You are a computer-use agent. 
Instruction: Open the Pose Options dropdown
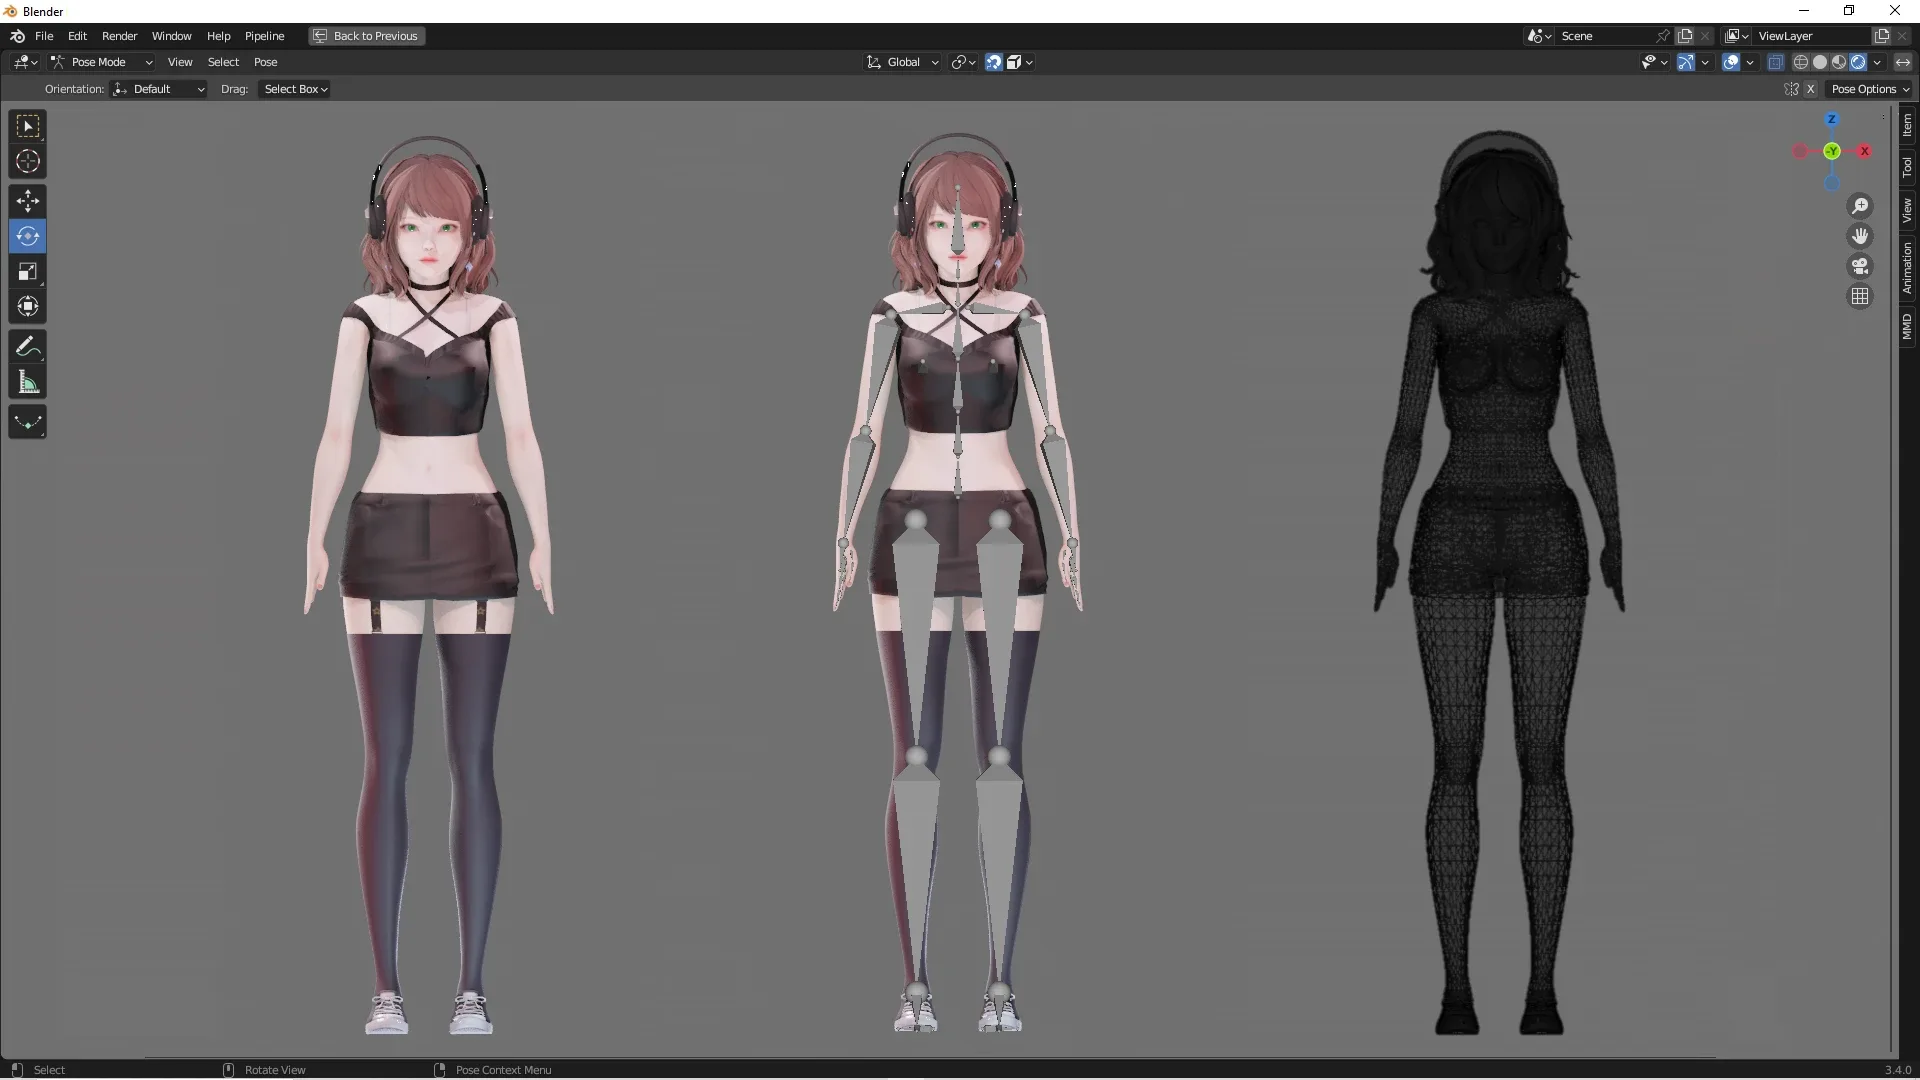click(1870, 89)
